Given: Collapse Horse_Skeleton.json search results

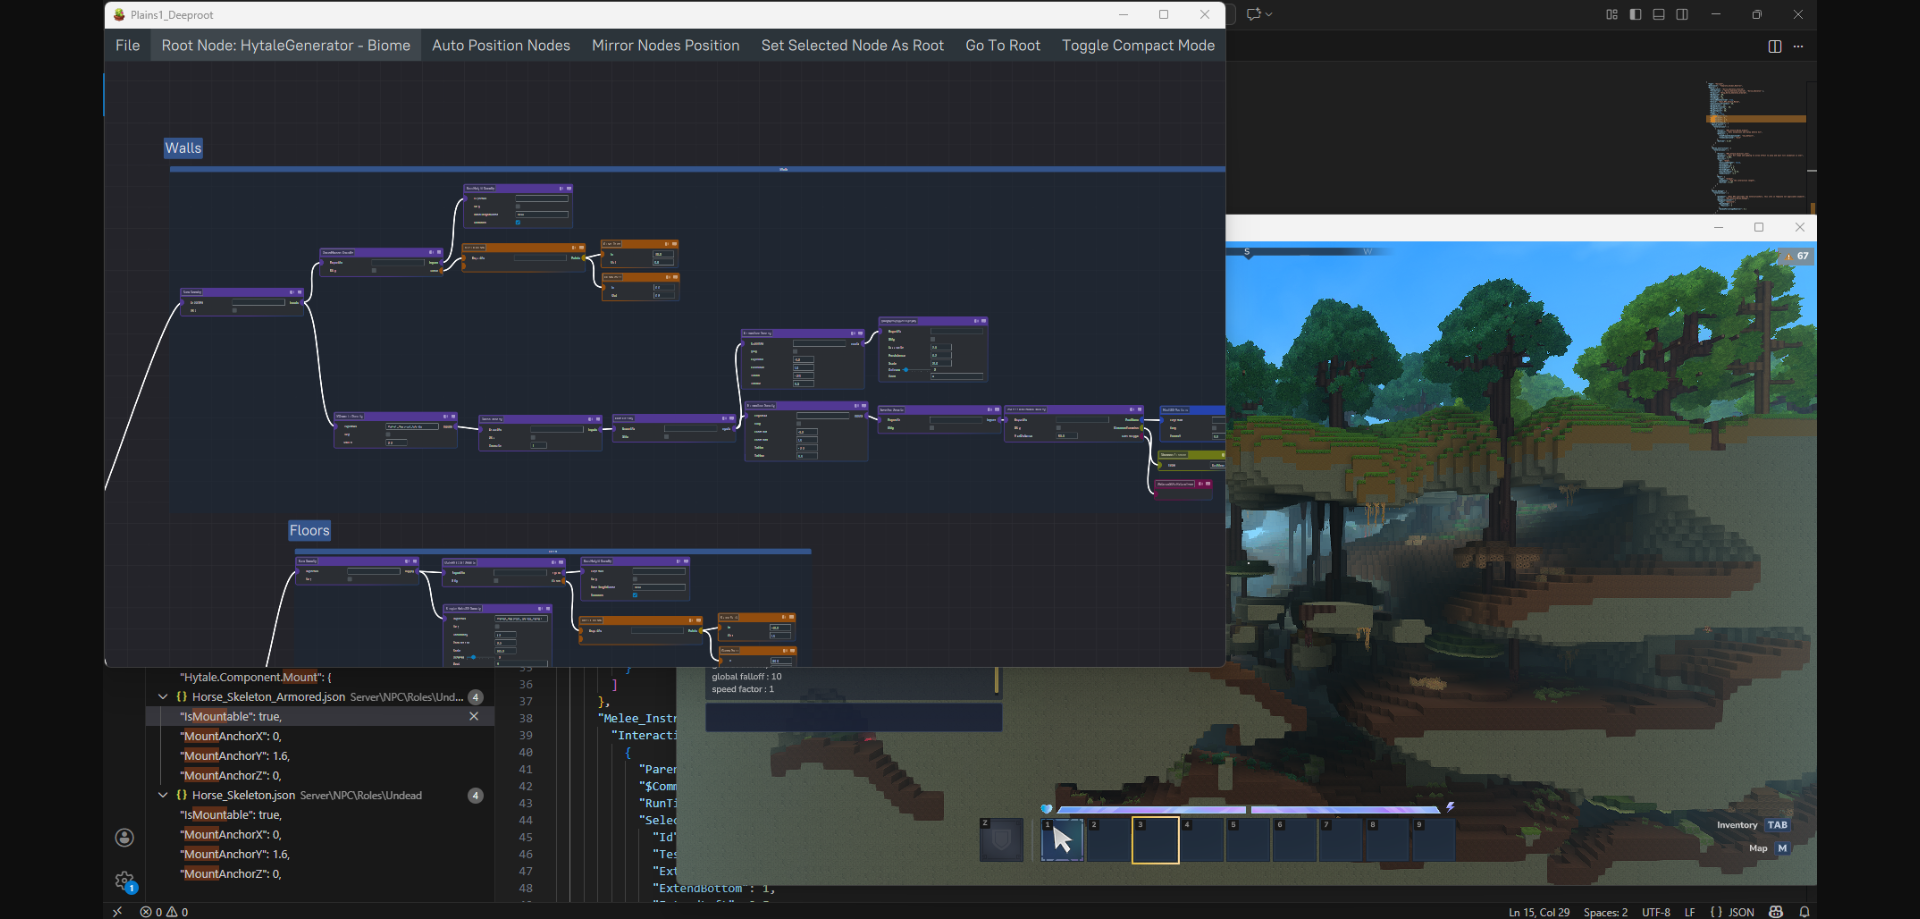Looking at the screenshot, I should pos(162,795).
